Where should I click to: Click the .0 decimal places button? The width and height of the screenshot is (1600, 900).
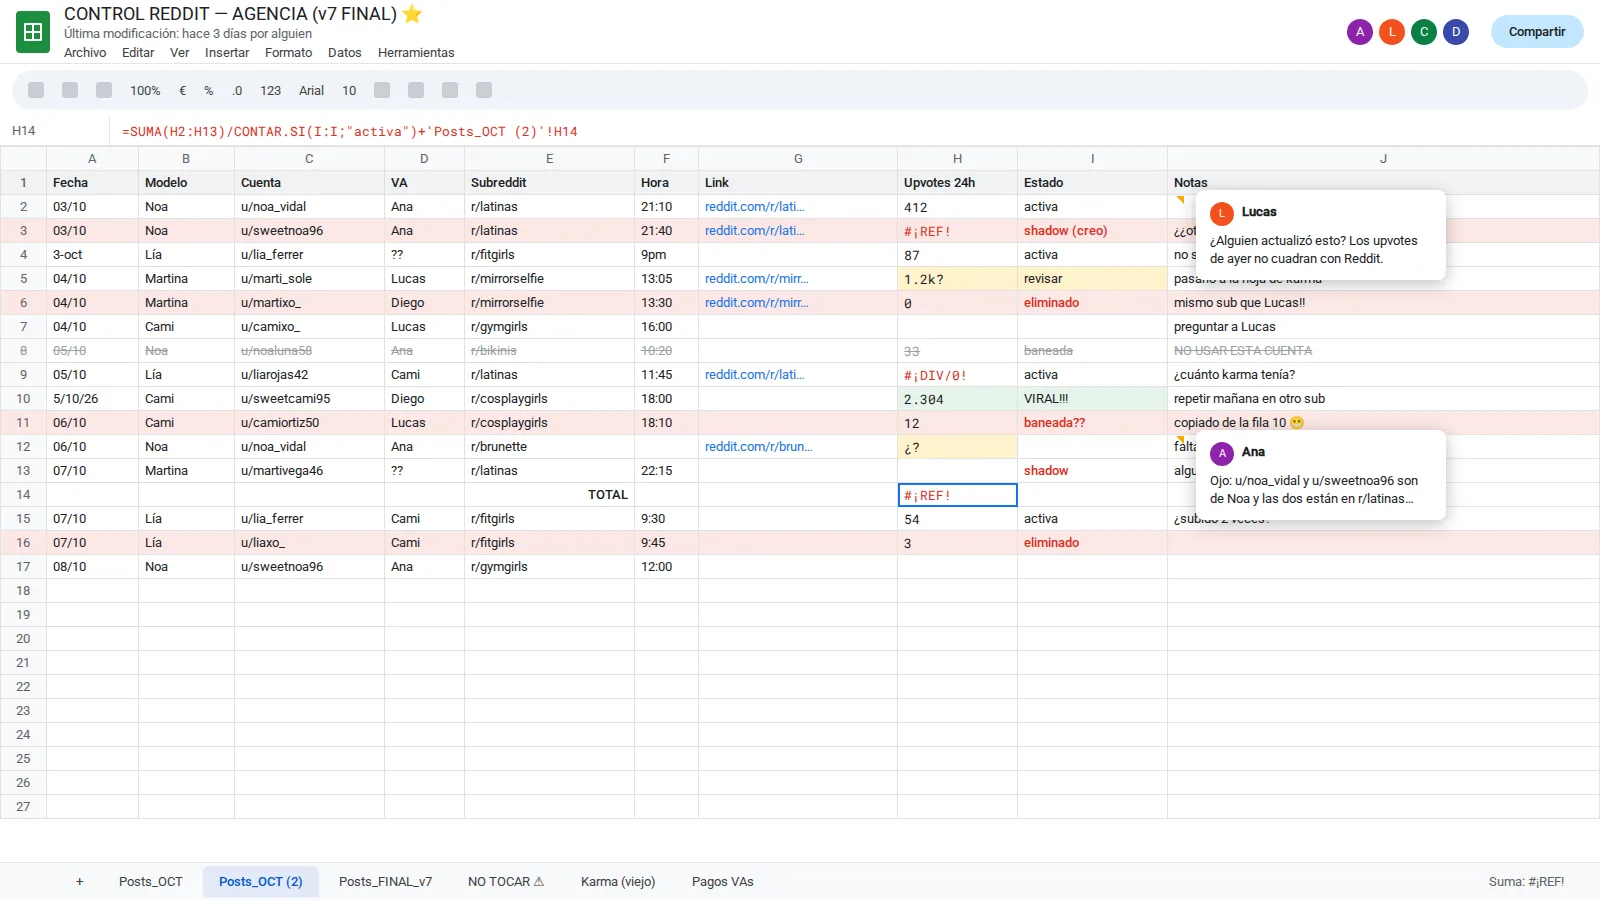click(237, 90)
